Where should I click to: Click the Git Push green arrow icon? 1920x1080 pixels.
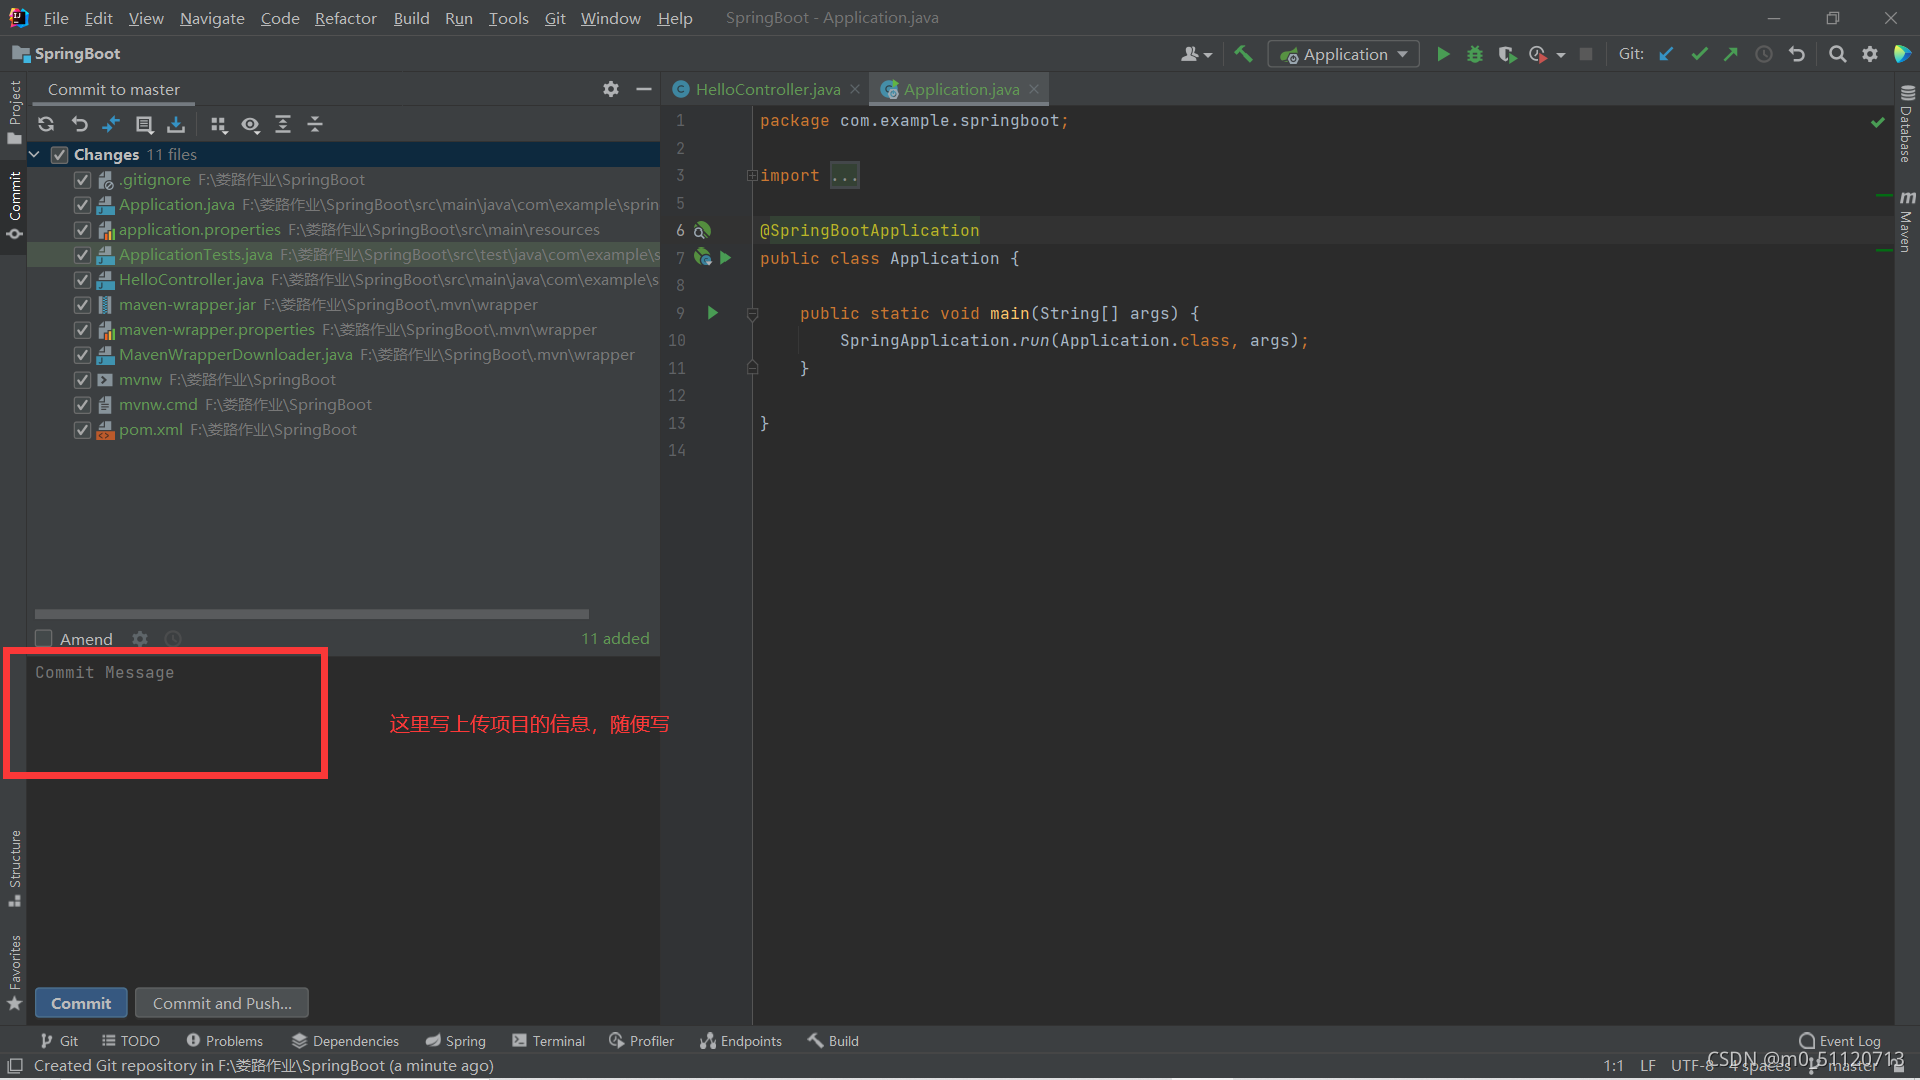(1731, 54)
